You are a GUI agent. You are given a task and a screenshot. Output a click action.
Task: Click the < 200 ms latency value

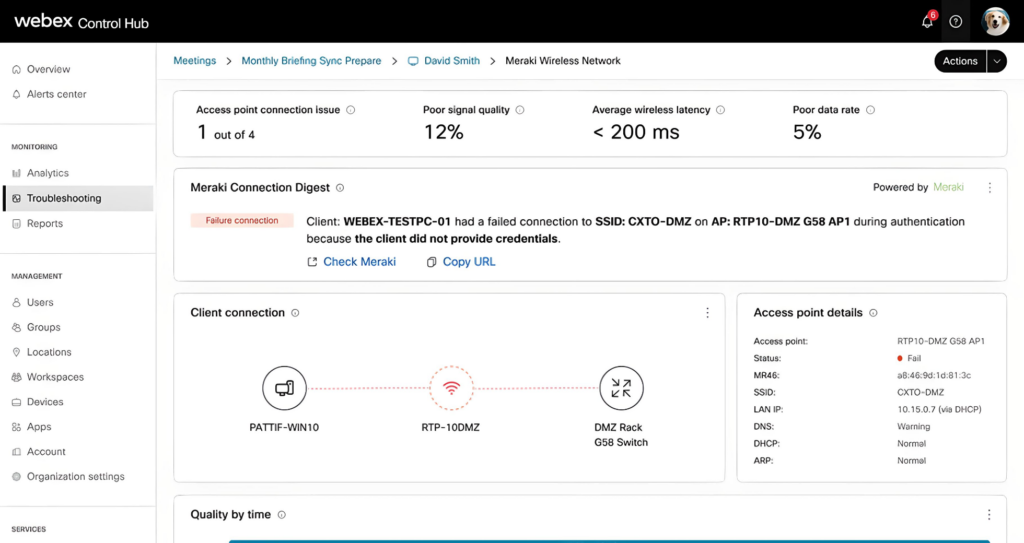tap(636, 133)
